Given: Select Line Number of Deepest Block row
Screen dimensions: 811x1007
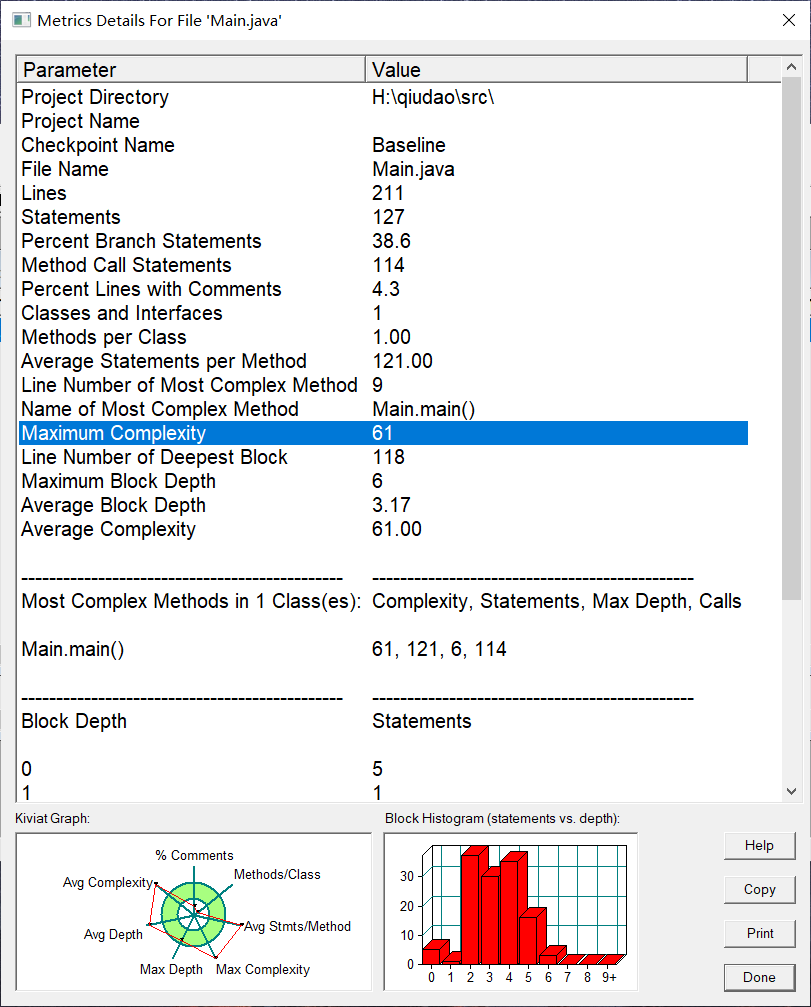Looking at the screenshot, I should [383, 457].
